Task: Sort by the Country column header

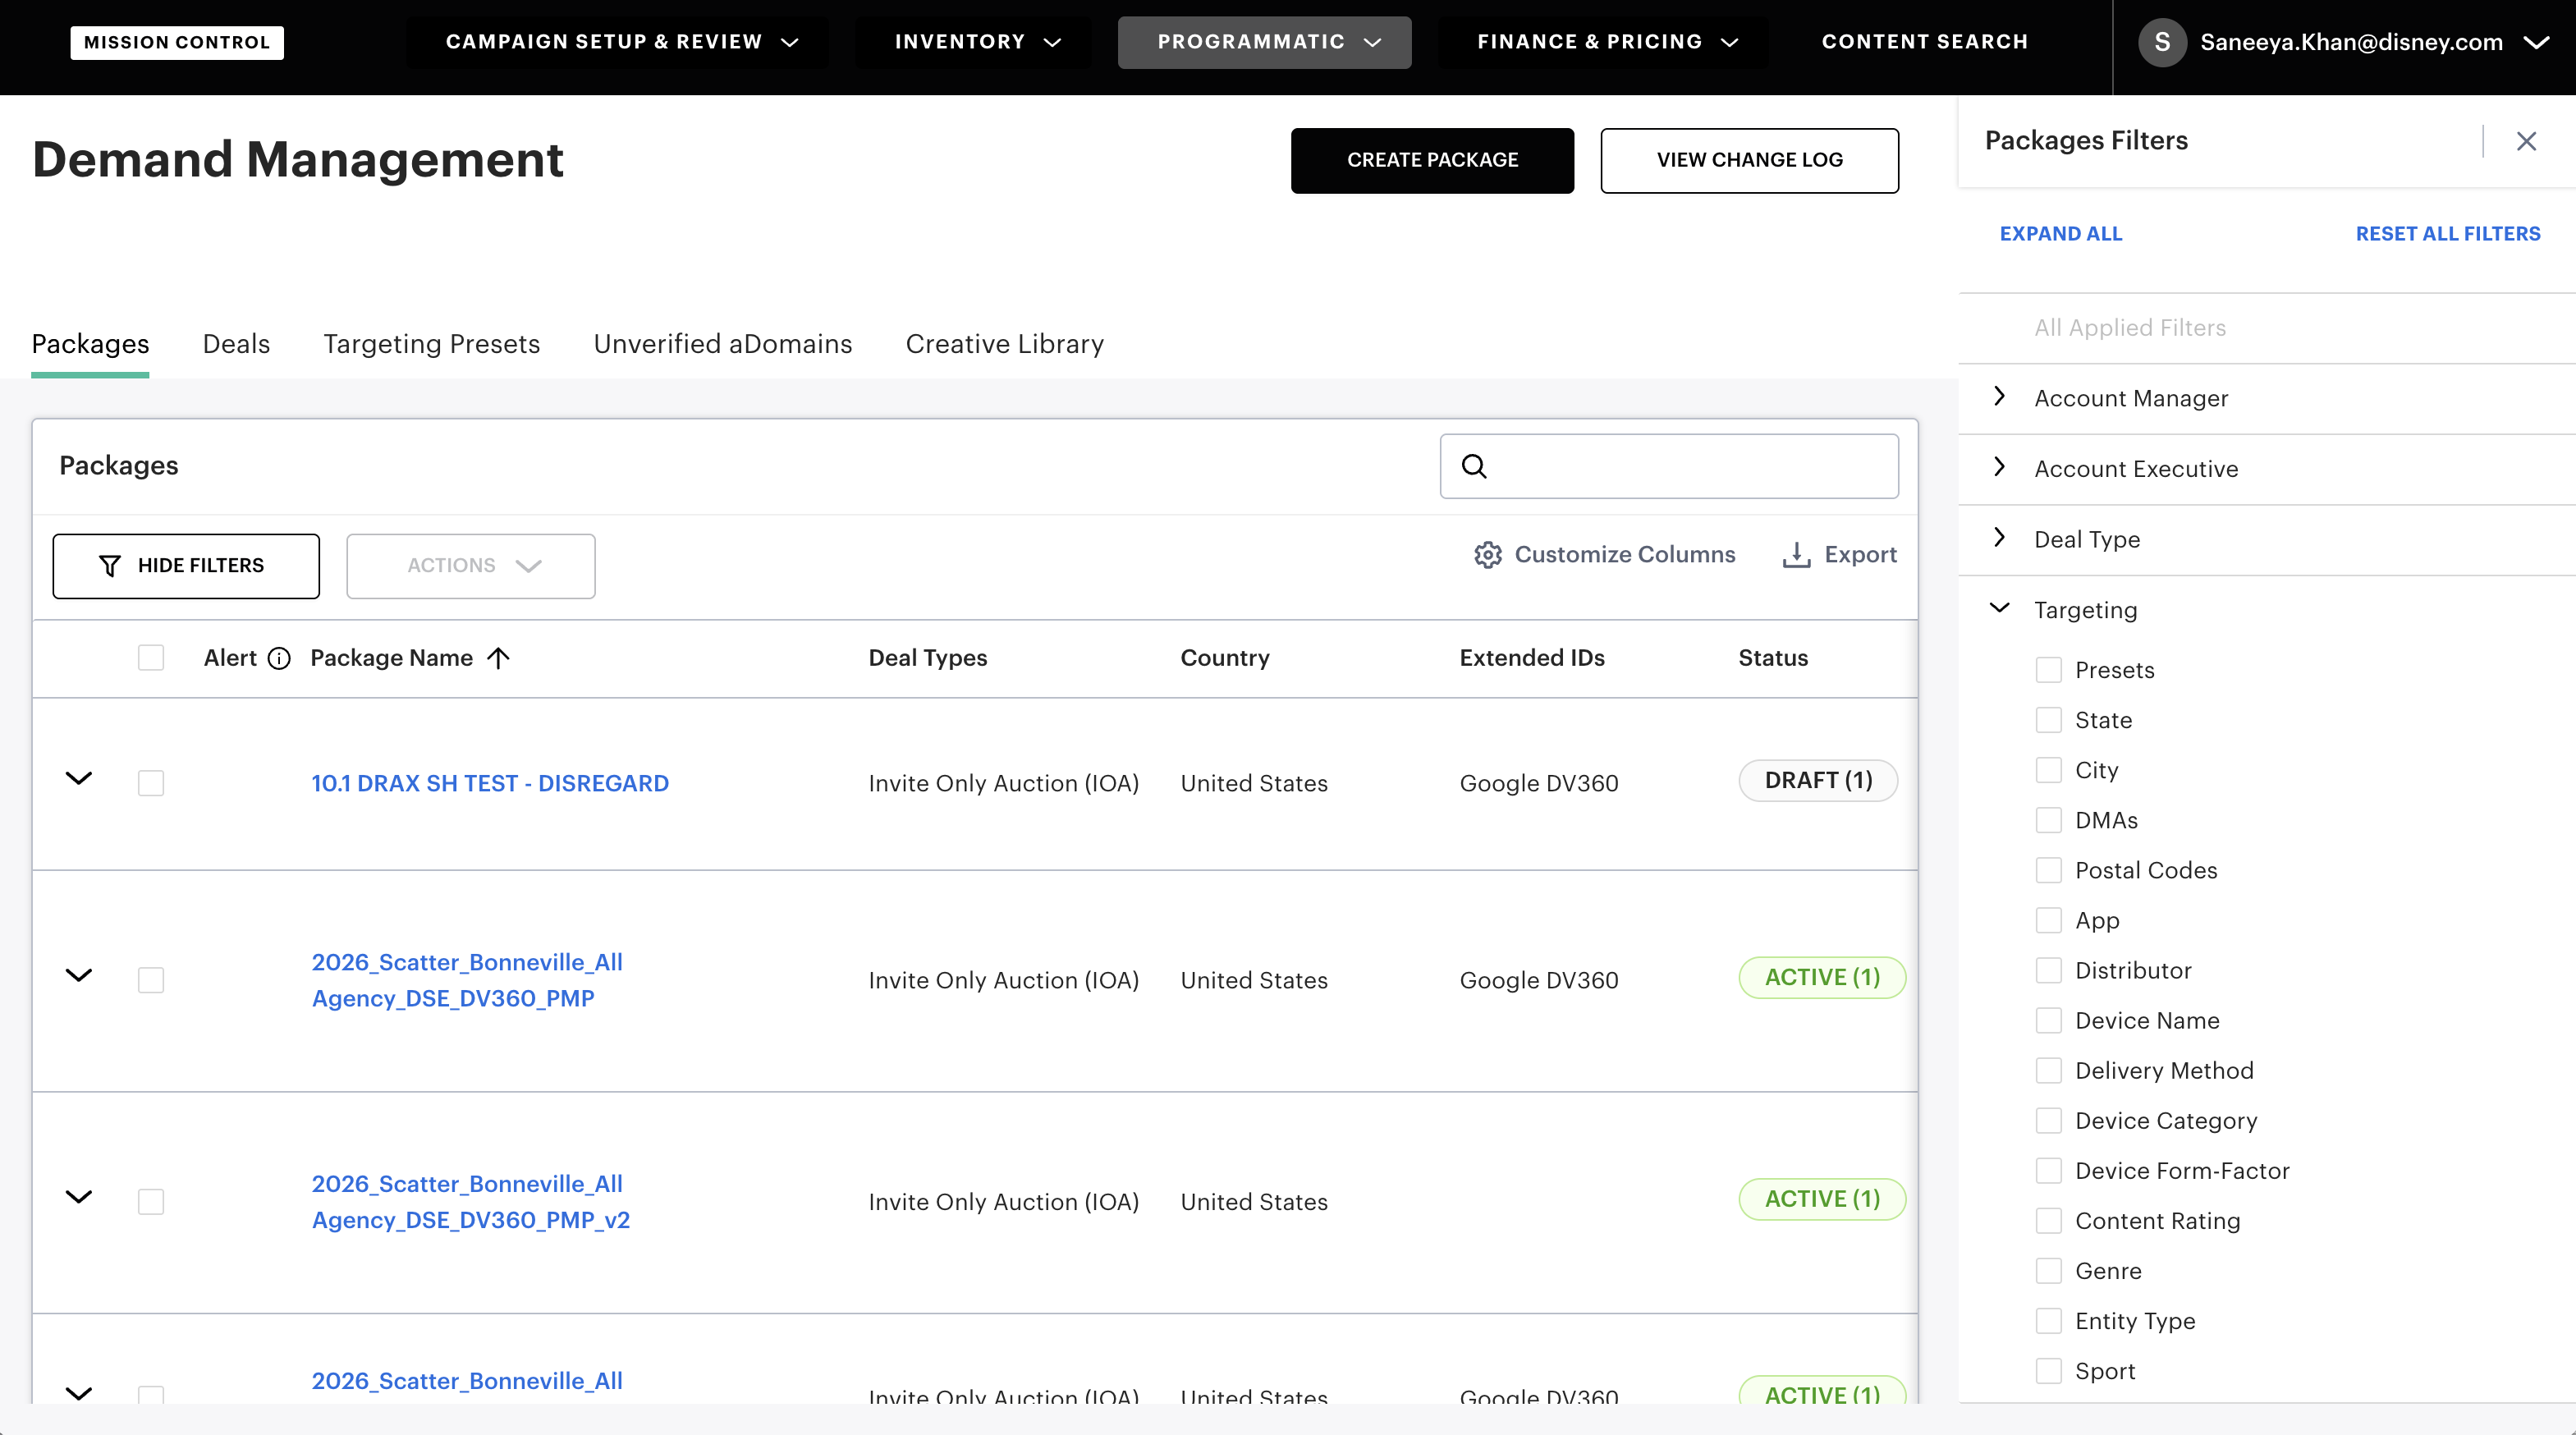Action: click(x=1225, y=658)
